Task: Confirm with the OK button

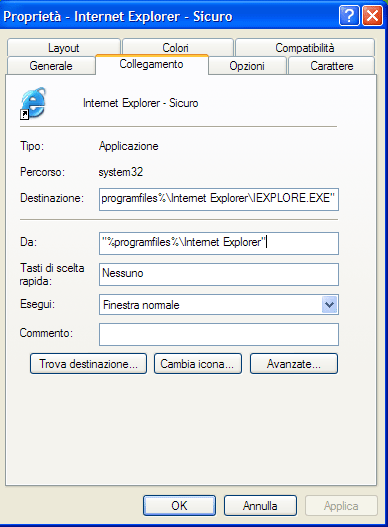Action: pyautogui.click(x=179, y=505)
